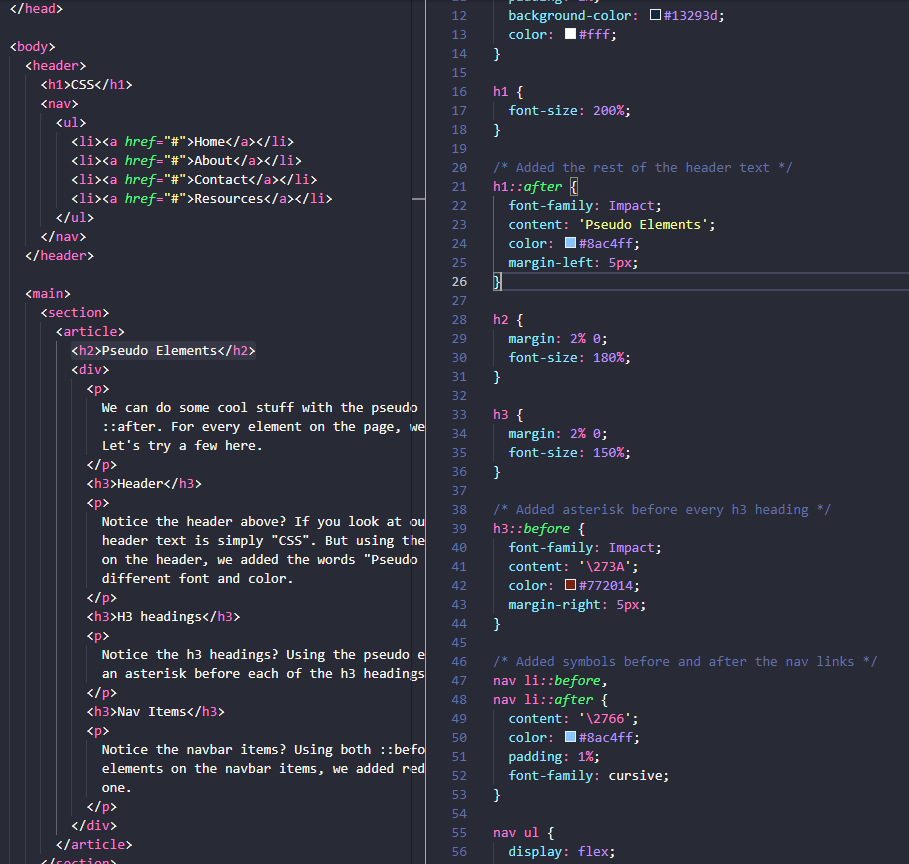This screenshot has height=864, width=909.
Task: Click the h3::before selector
Action: (x=532, y=528)
